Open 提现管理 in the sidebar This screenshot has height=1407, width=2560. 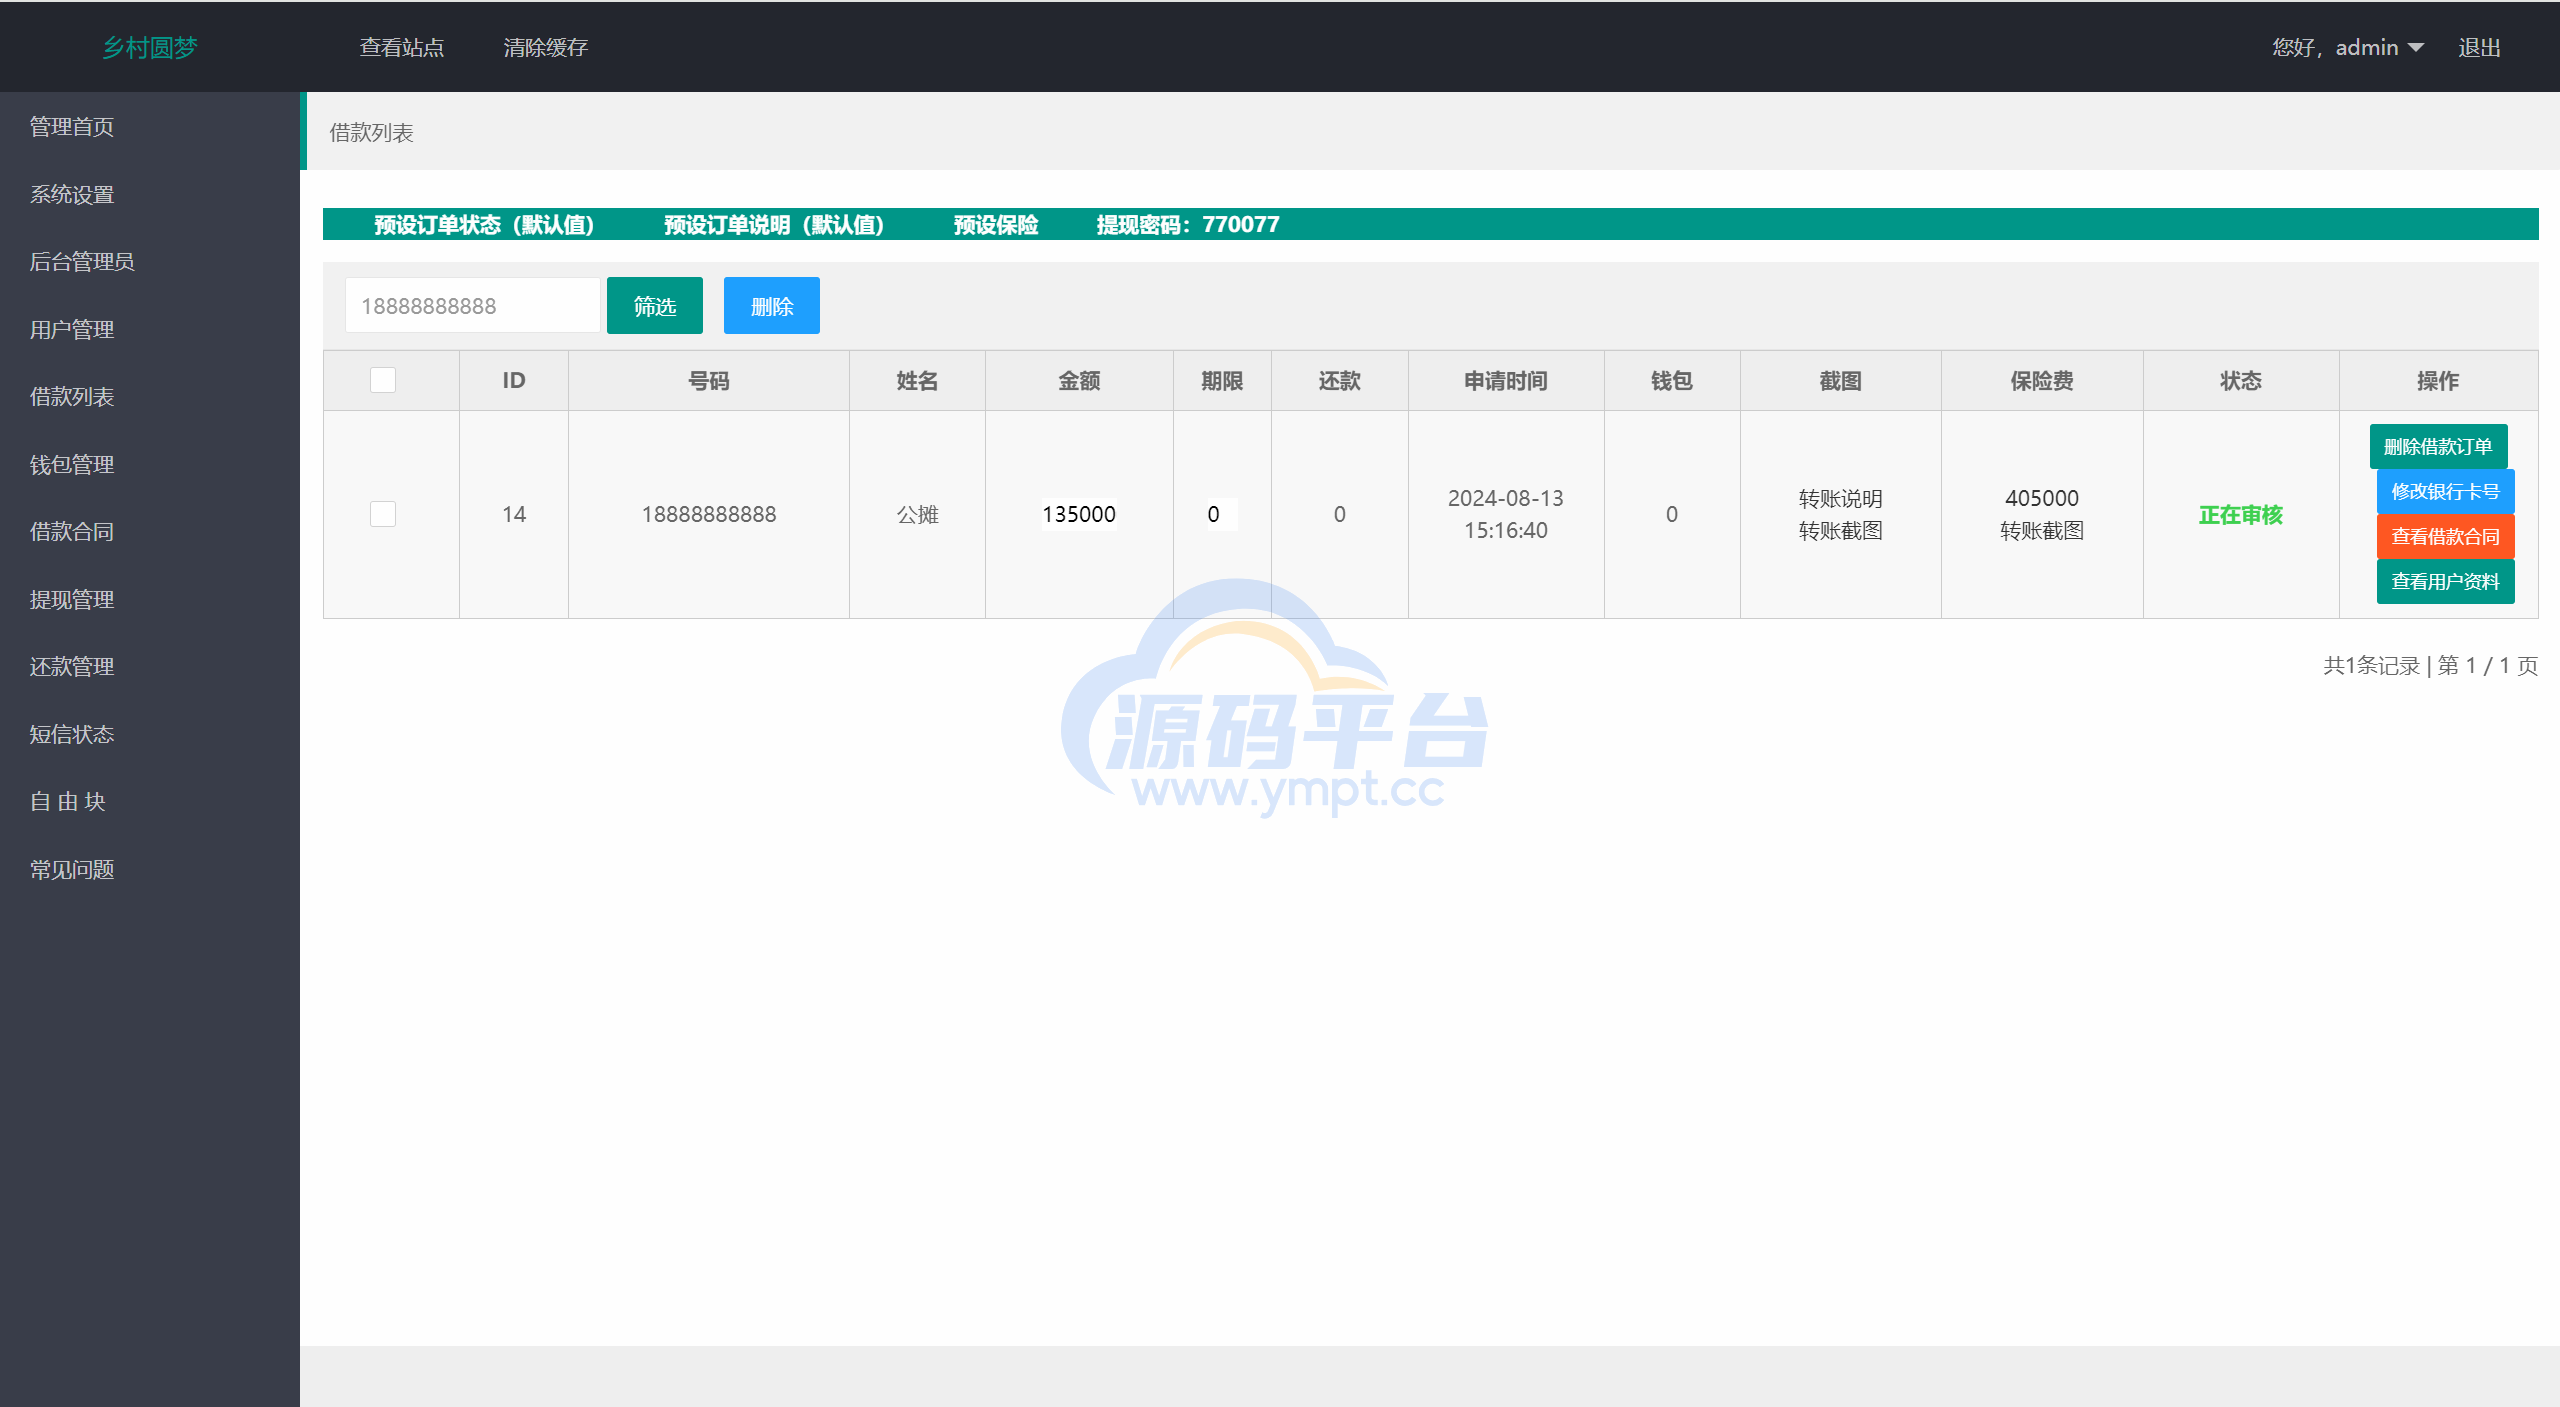coord(72,600)
